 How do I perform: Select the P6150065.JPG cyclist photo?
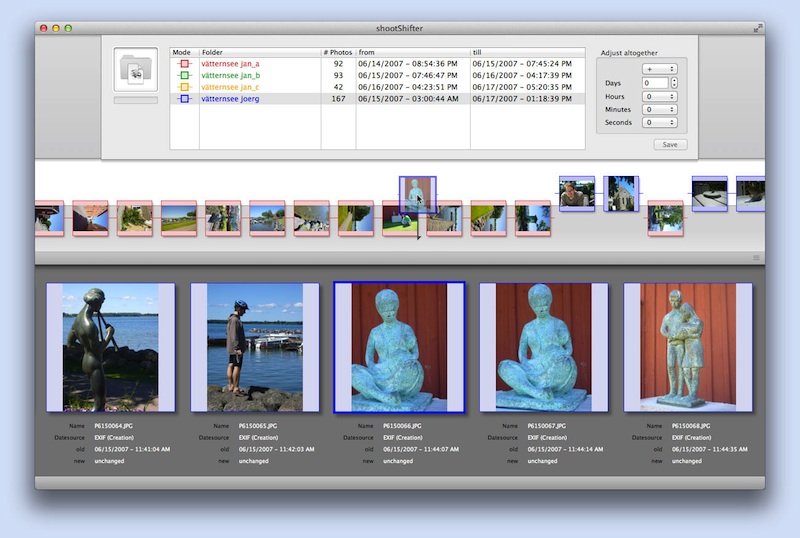[x=254, y=347]
